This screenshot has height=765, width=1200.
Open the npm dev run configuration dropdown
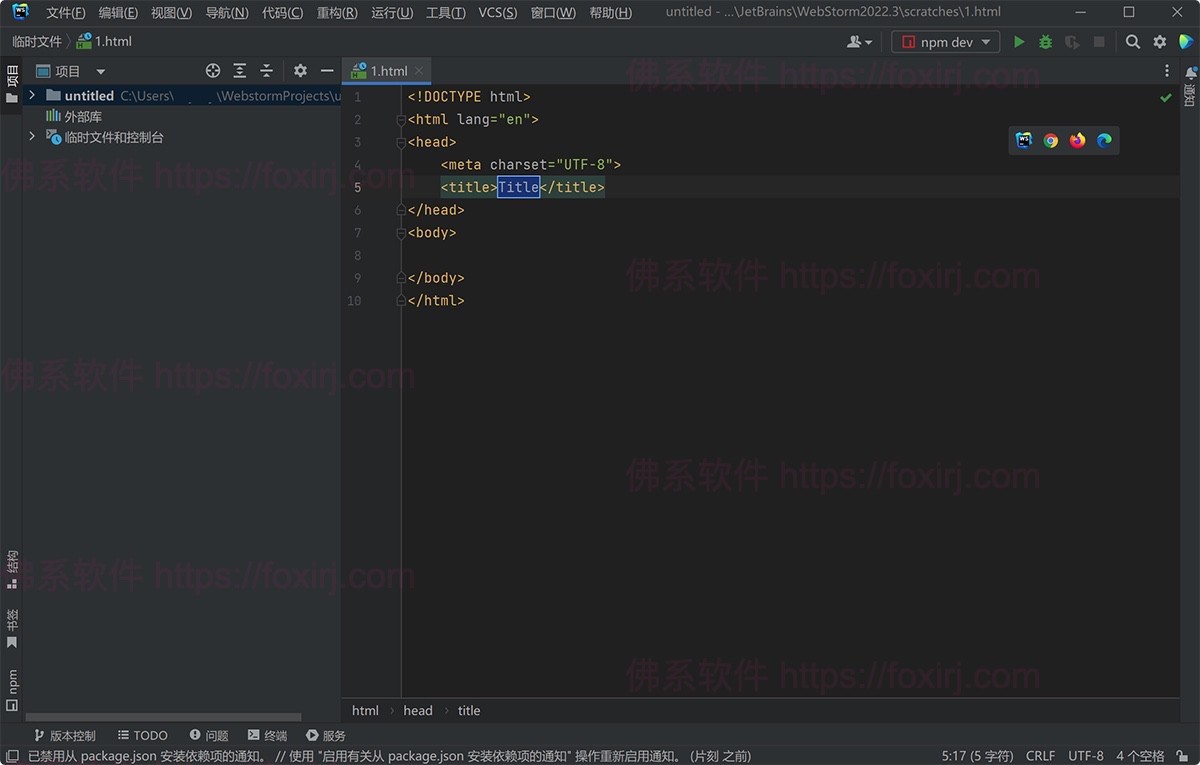(984, 42)
